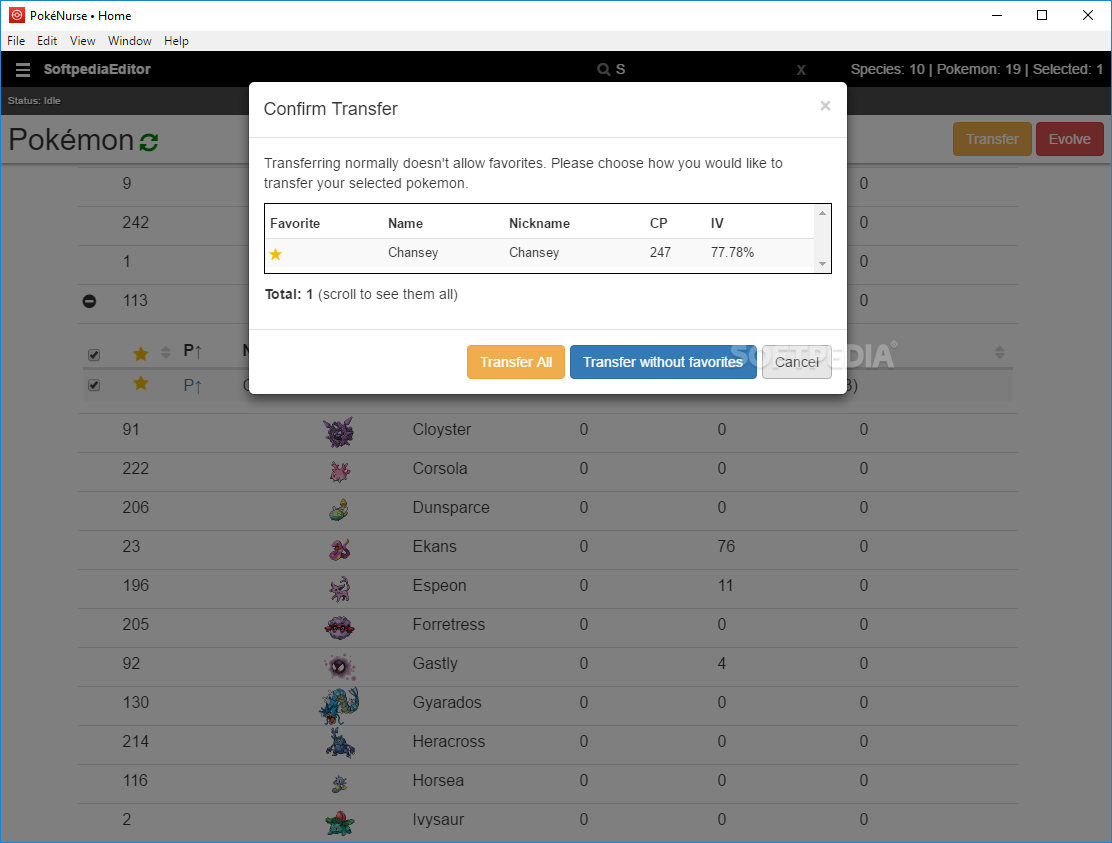Screen dimensions: 1112x843
Task: Click the Corsola sprite
Action: [340, 471]
